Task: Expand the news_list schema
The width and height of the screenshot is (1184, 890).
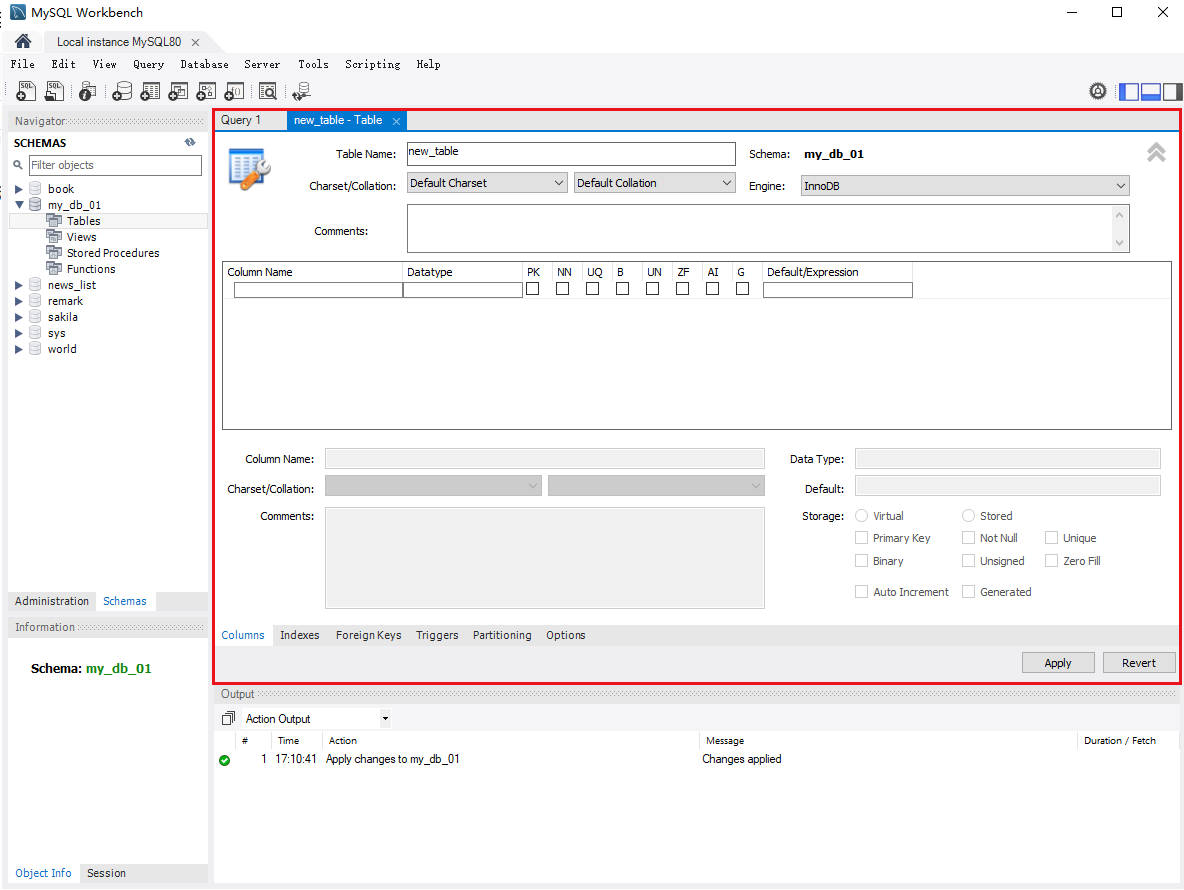Action: pos(19,285)
